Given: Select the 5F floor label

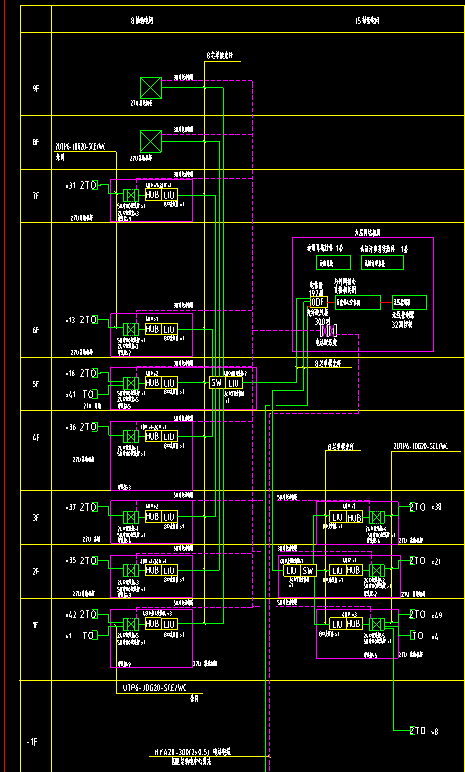Looking at the screenshot, I should (35, 384).
